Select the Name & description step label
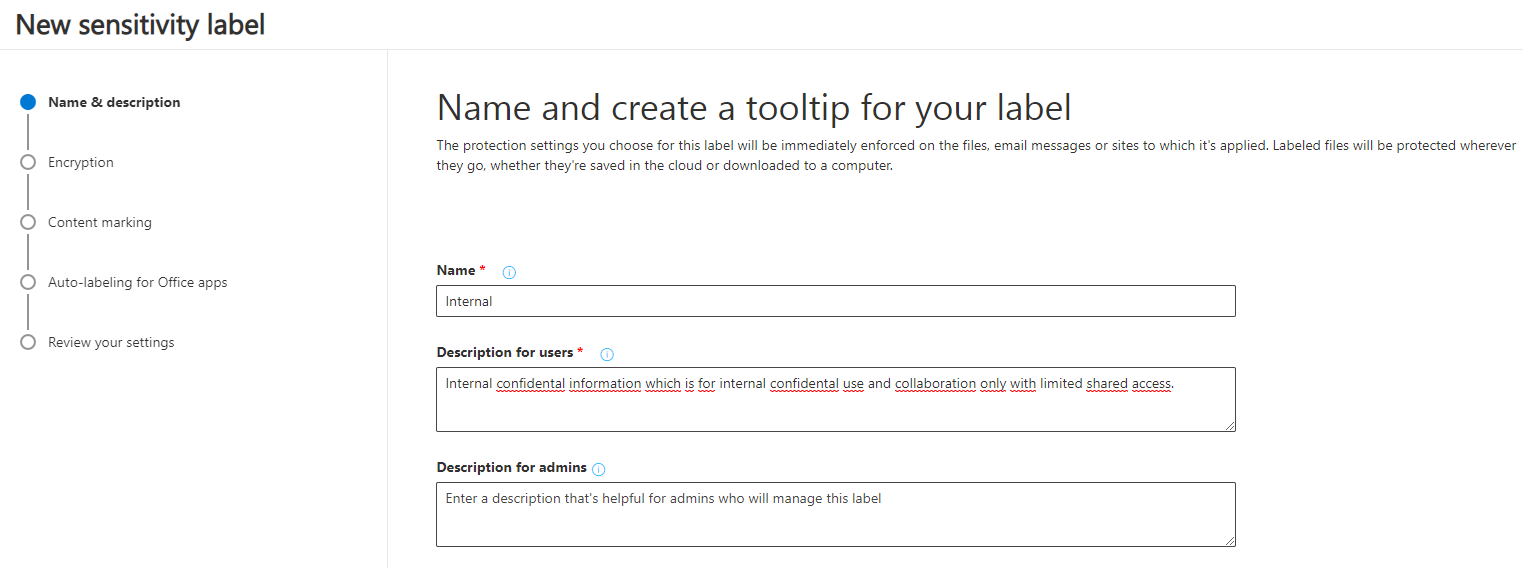1523x568 pixels. point(114,102)
